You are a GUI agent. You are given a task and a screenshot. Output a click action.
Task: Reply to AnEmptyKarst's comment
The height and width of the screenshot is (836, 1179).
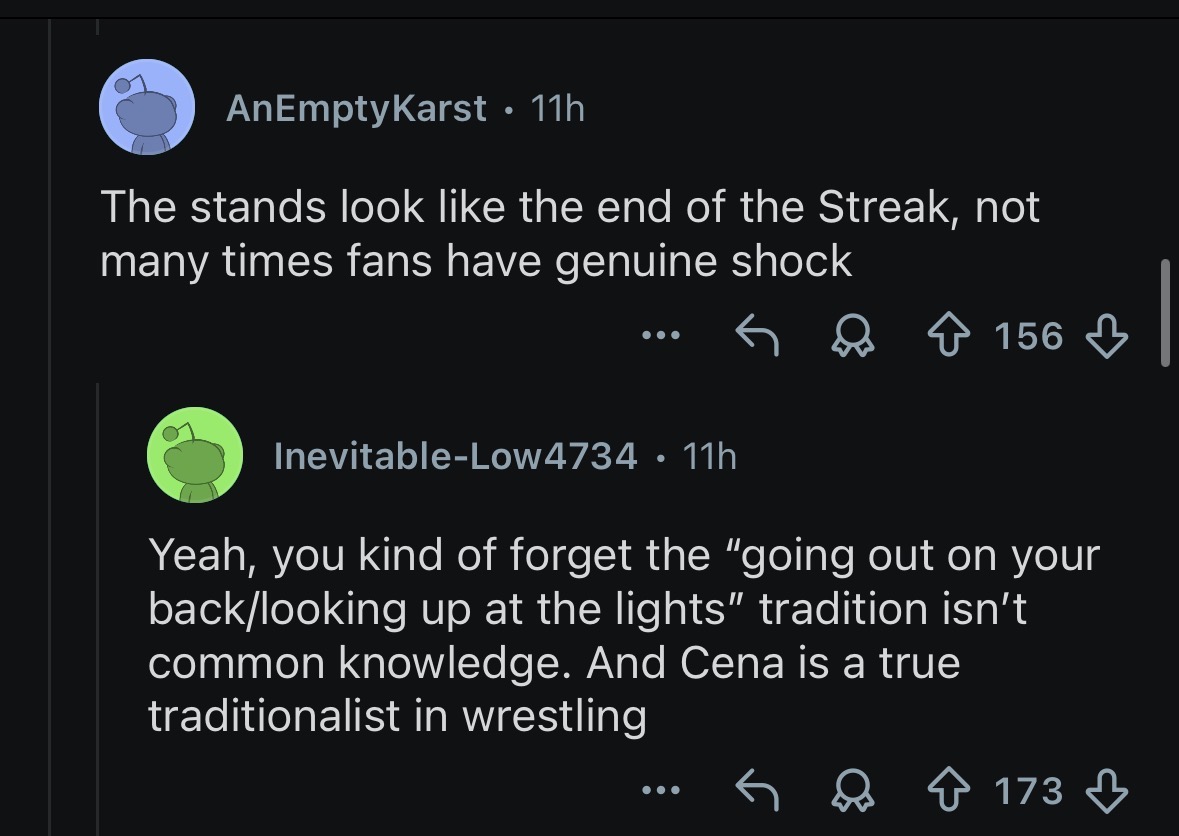click(x=758, y=335)
